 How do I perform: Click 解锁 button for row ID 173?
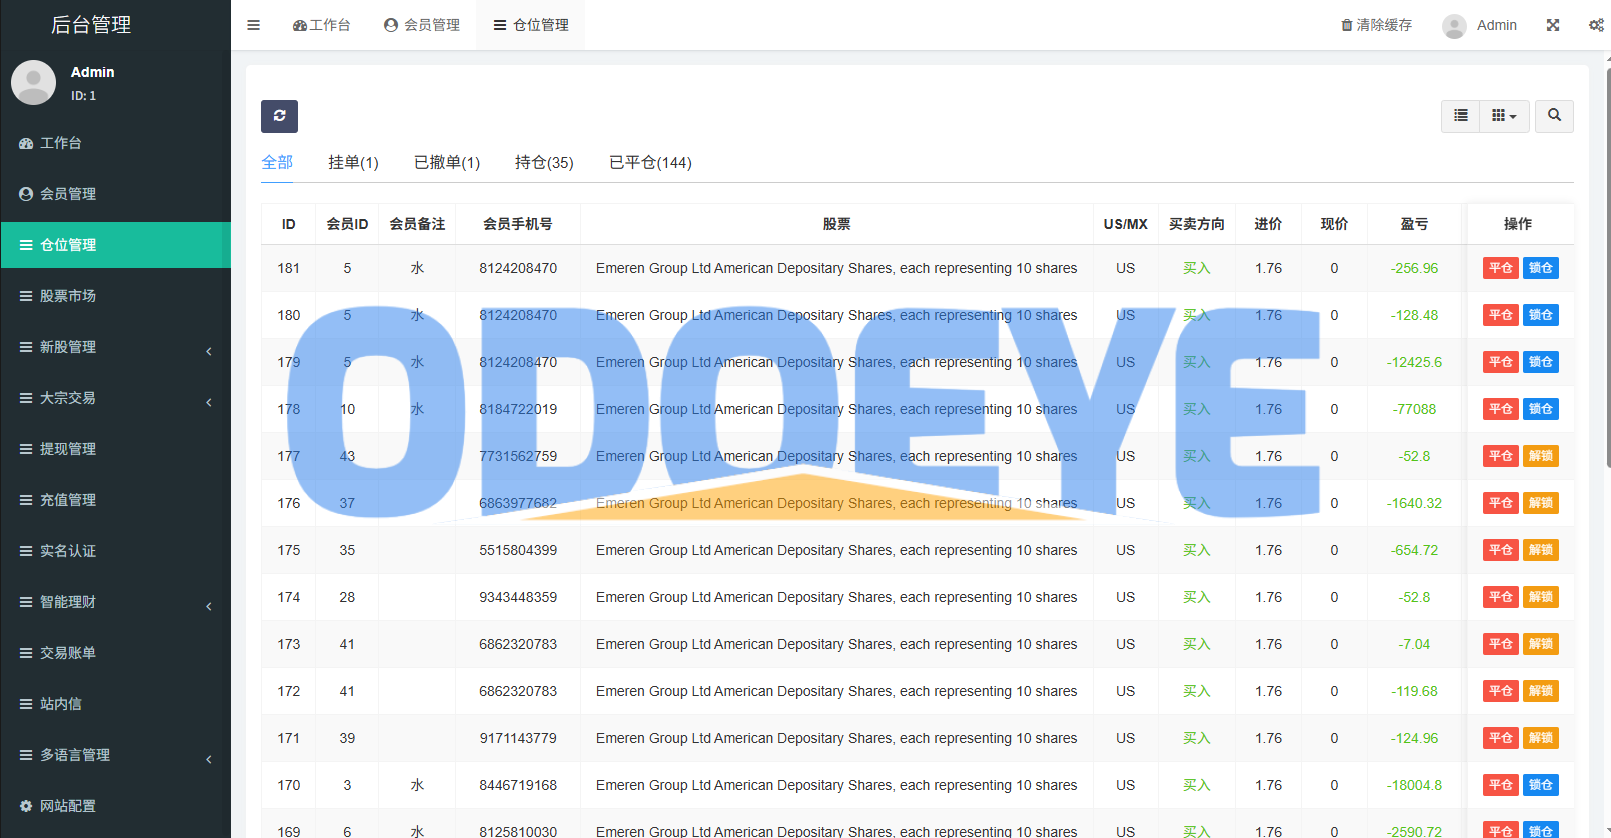tap(1540, 644)
